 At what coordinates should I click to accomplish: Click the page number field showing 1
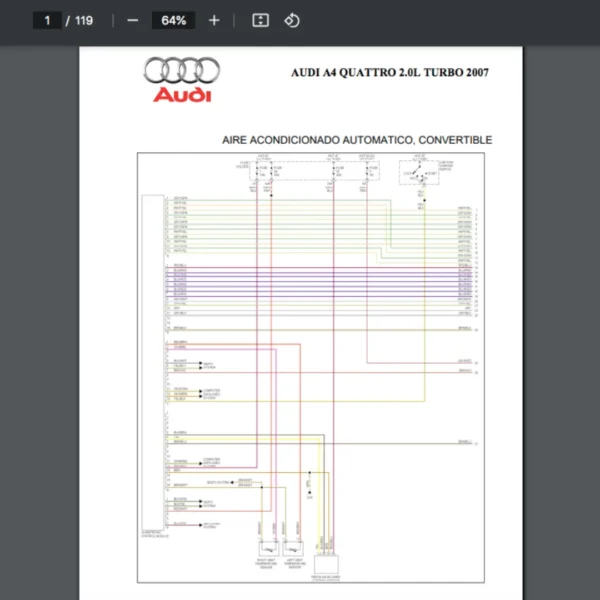tap(47, 20)
